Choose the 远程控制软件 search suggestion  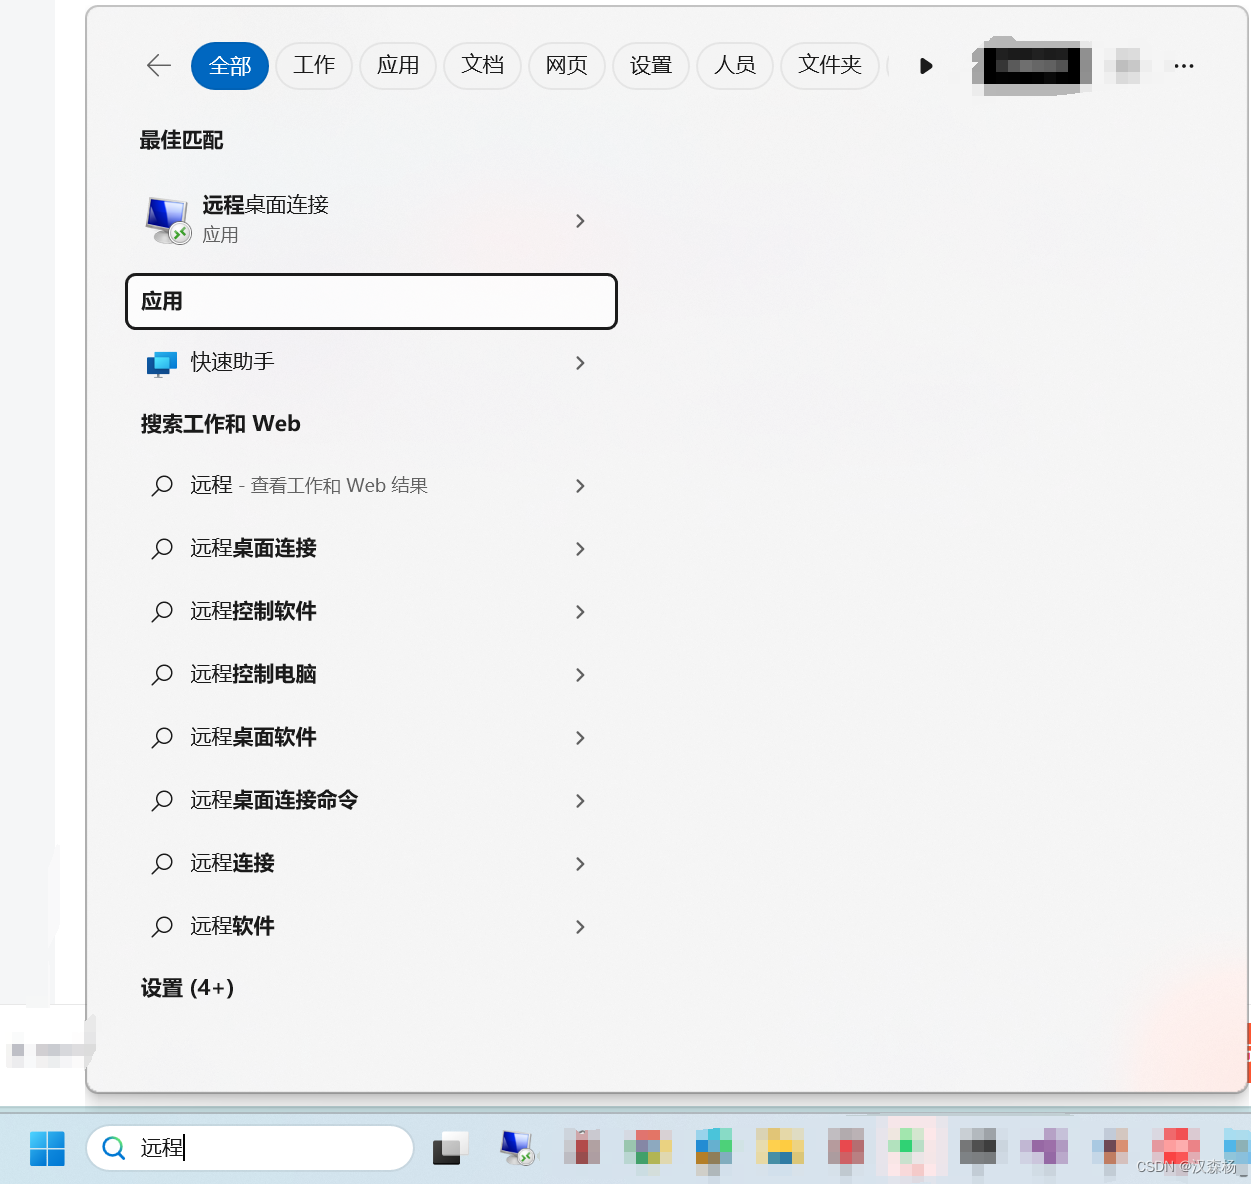tap(371, 612)
